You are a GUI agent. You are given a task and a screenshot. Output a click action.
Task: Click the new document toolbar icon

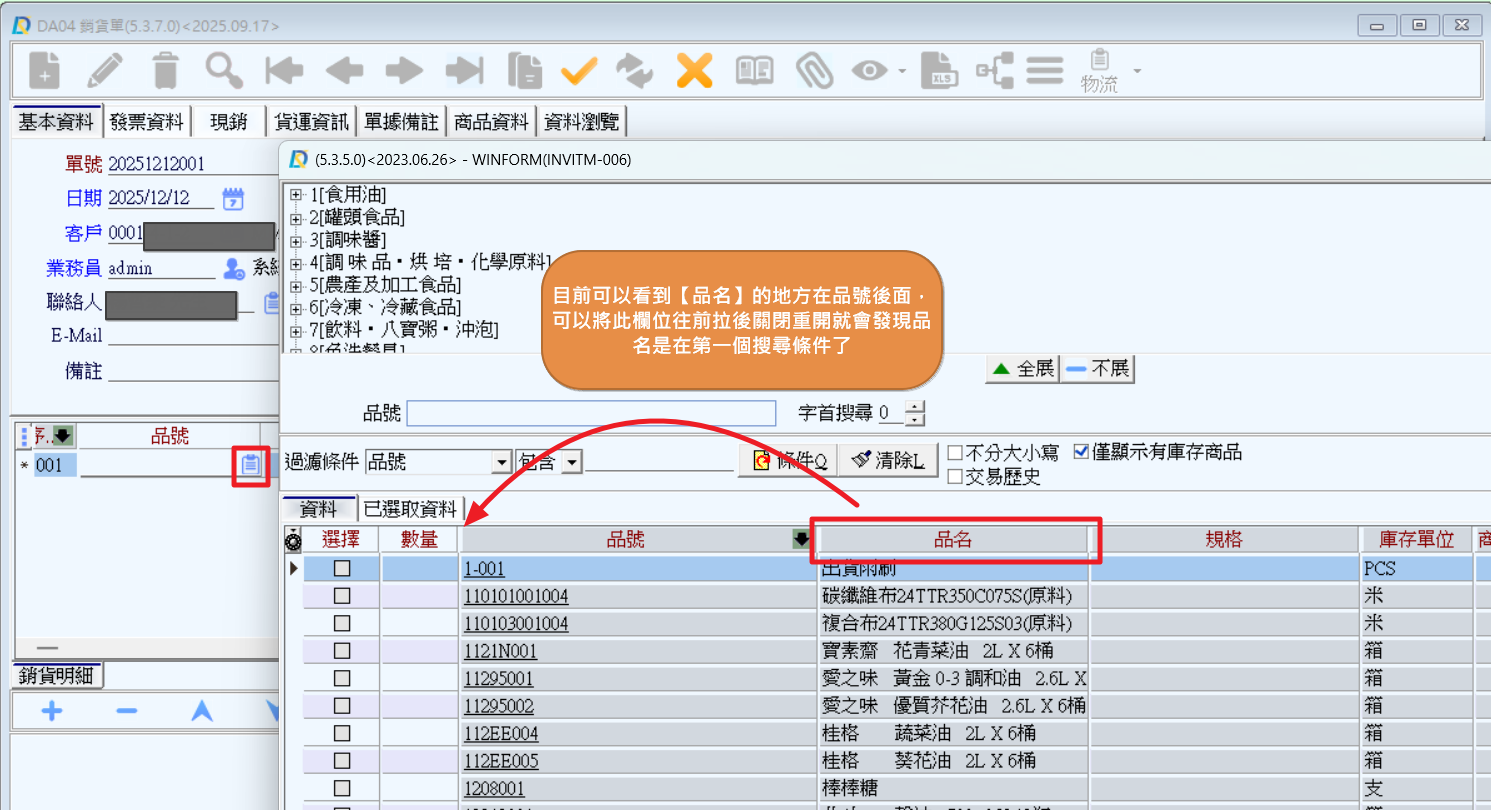(43, 71)
